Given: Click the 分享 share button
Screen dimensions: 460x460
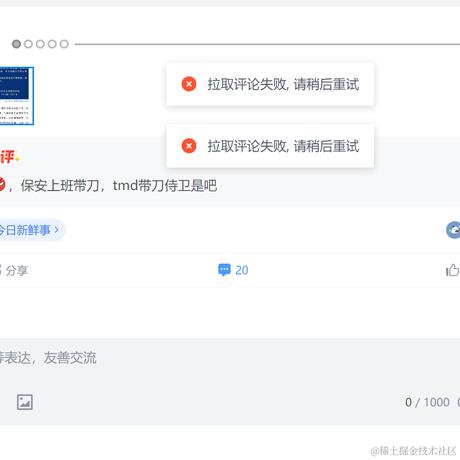Looking at the screenshot, I should [14, 270].
